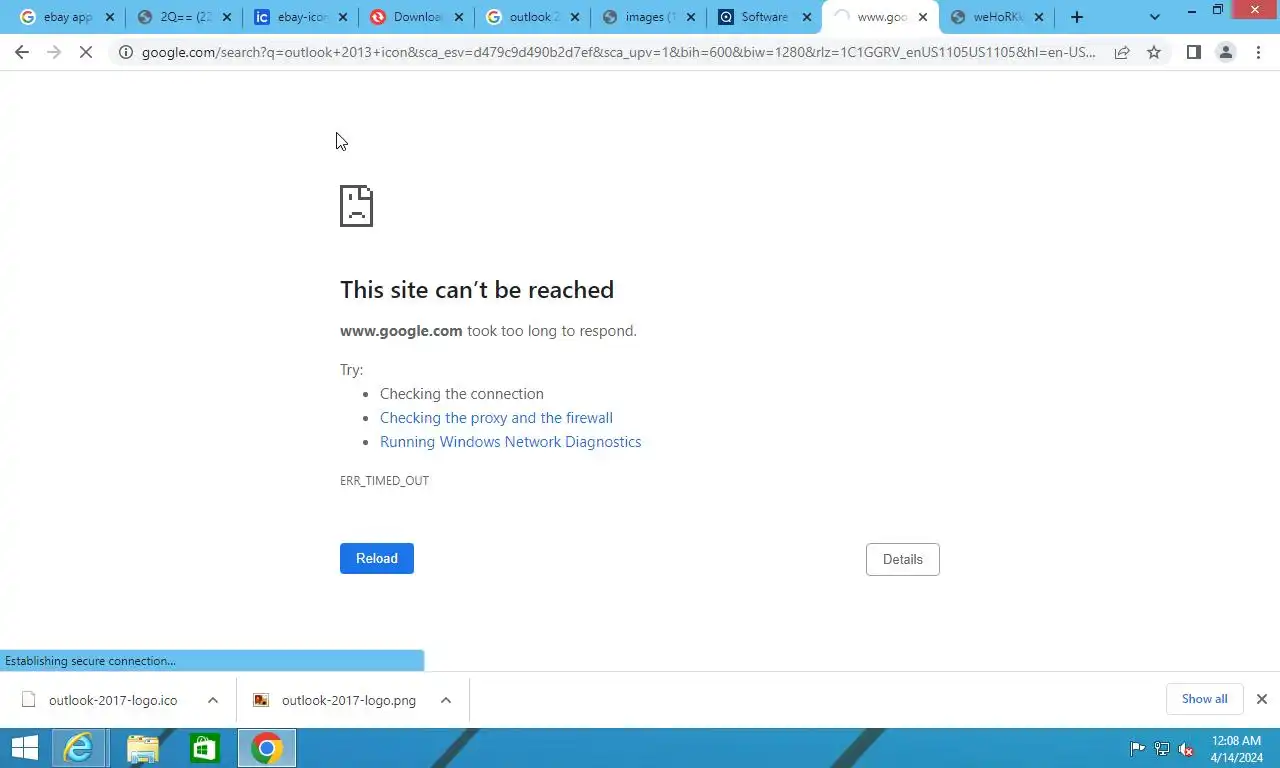
Task: Click the 'This site can't be reached' heading
Action: pyautogui.click(x=477, y=290)
